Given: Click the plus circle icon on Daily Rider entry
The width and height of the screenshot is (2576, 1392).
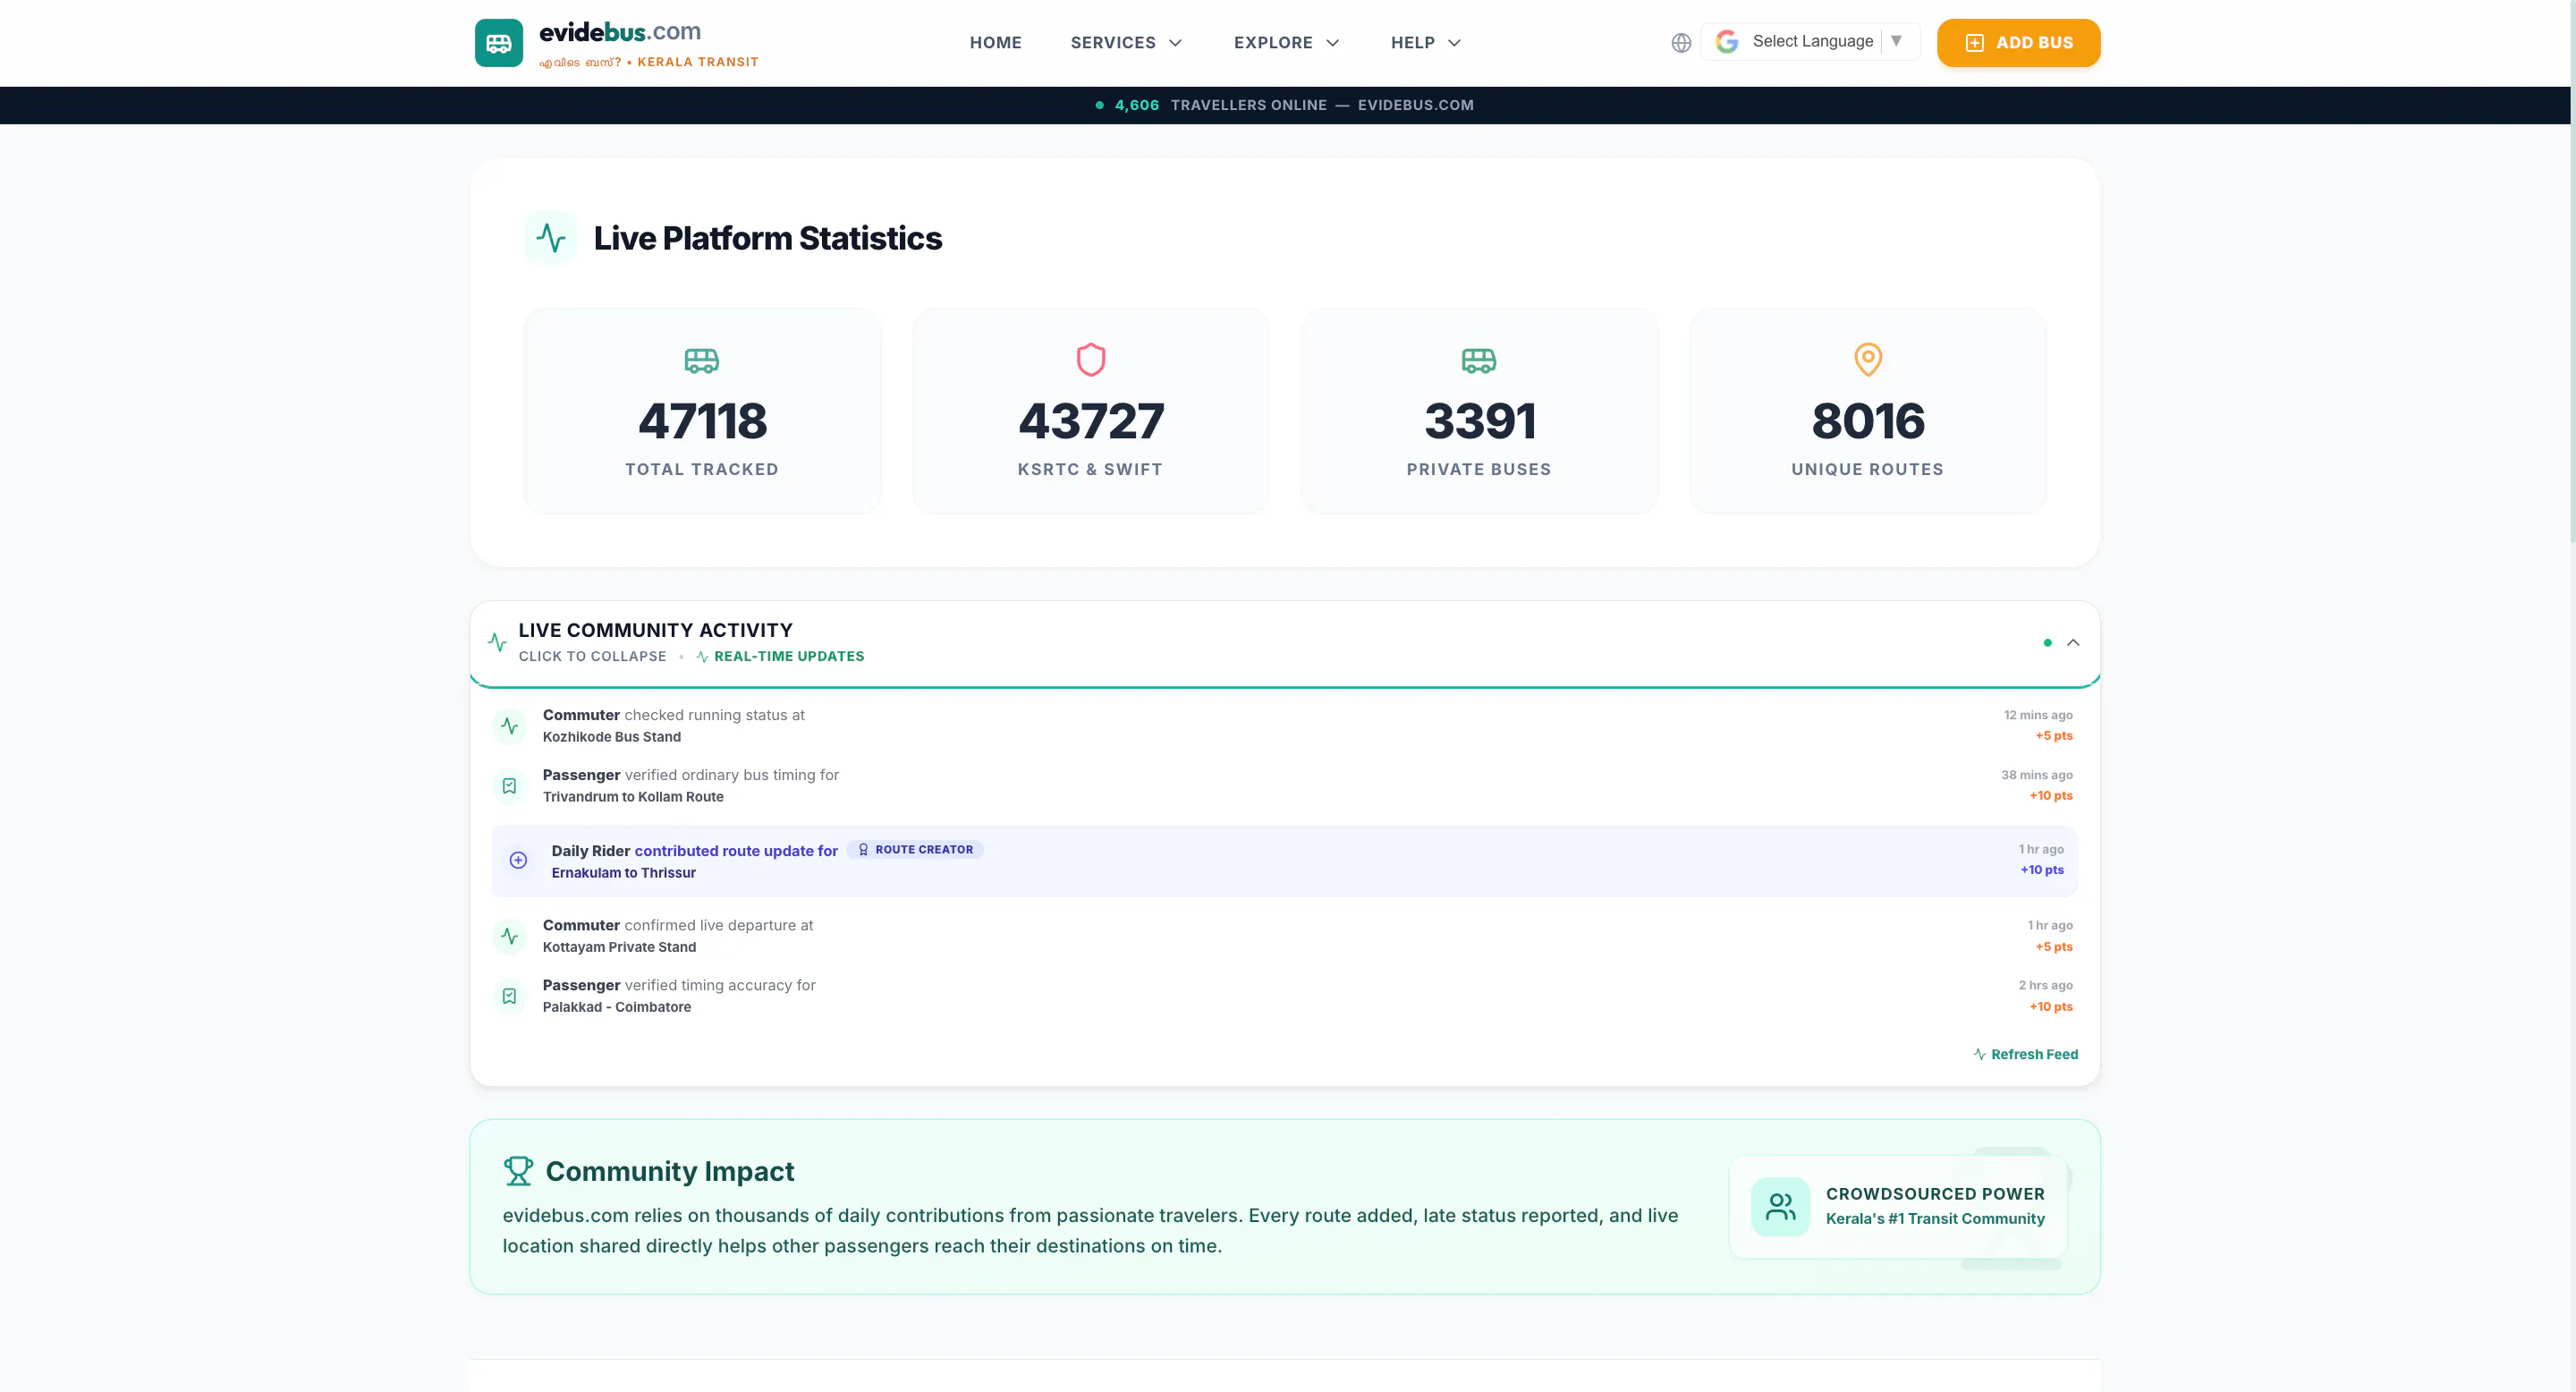Looking at the screenshot, I should [518, 860].
